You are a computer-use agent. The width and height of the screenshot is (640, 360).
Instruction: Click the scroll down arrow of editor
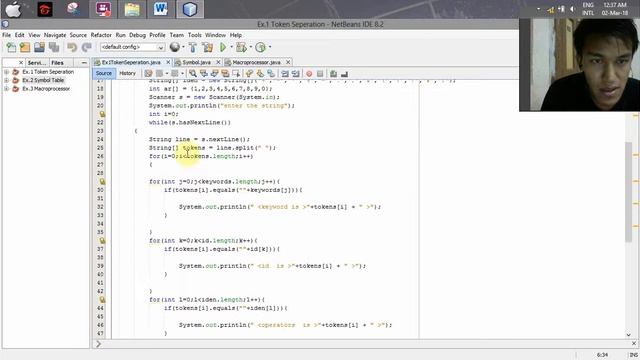[x=628, y=335]
